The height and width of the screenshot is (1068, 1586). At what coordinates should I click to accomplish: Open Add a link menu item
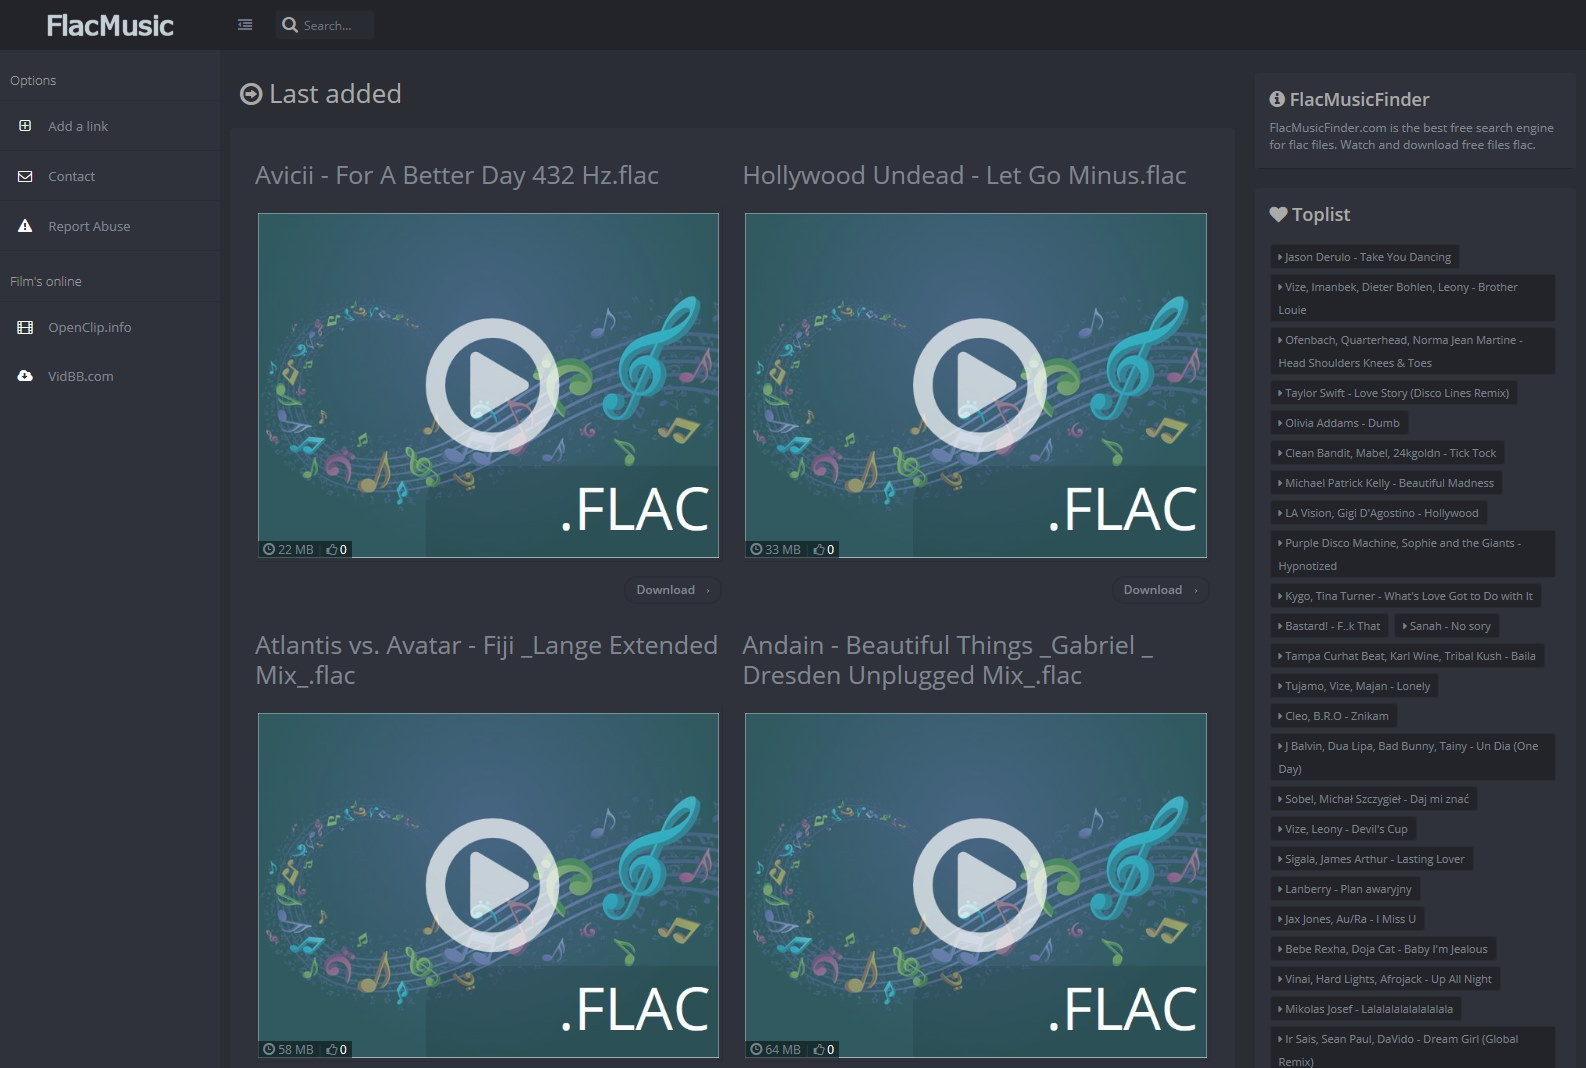[x=110, y=126]
